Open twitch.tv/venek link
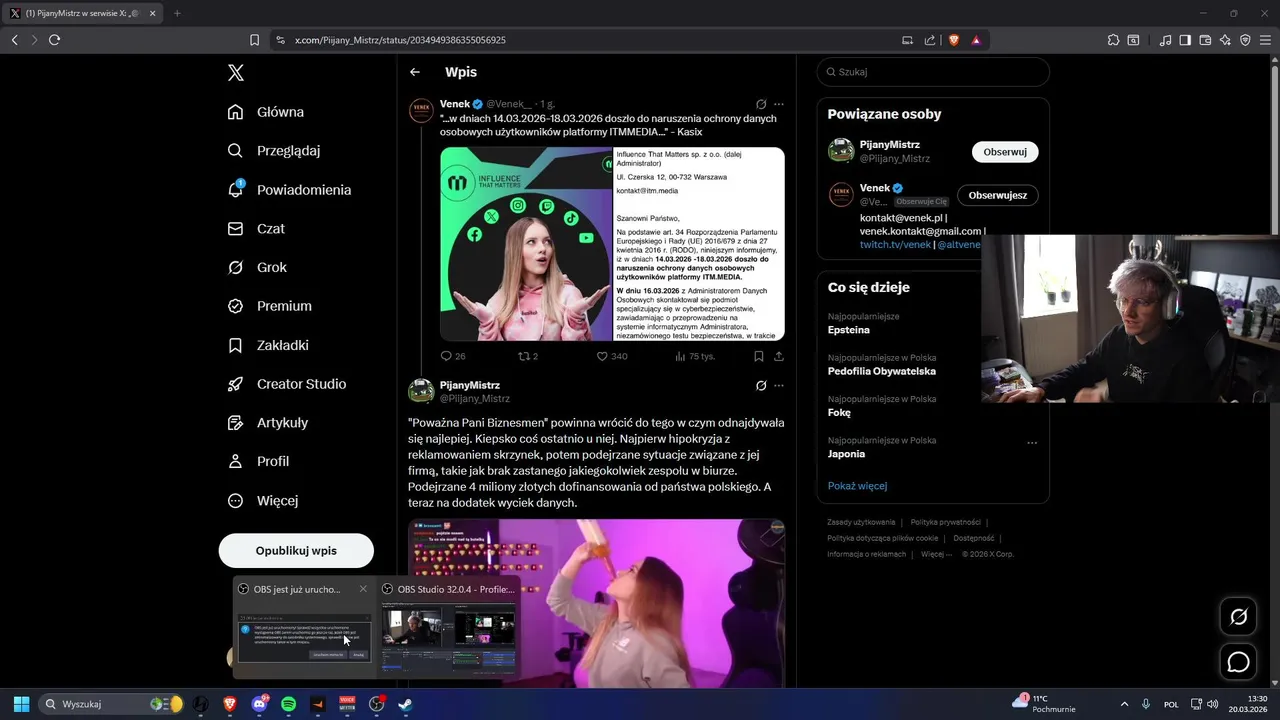 click(895, 245)
